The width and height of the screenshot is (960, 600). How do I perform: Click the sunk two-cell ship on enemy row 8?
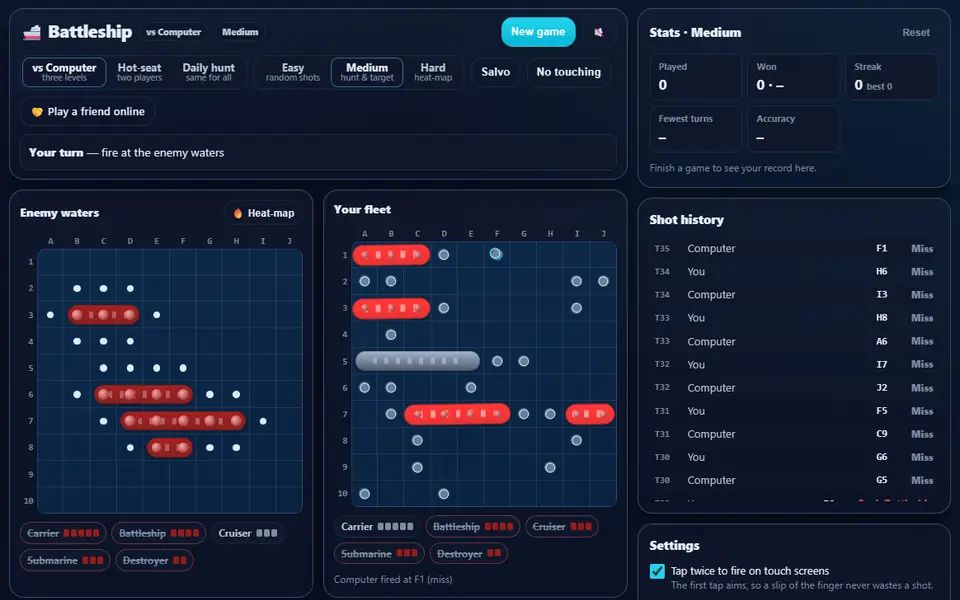[170, 448]
